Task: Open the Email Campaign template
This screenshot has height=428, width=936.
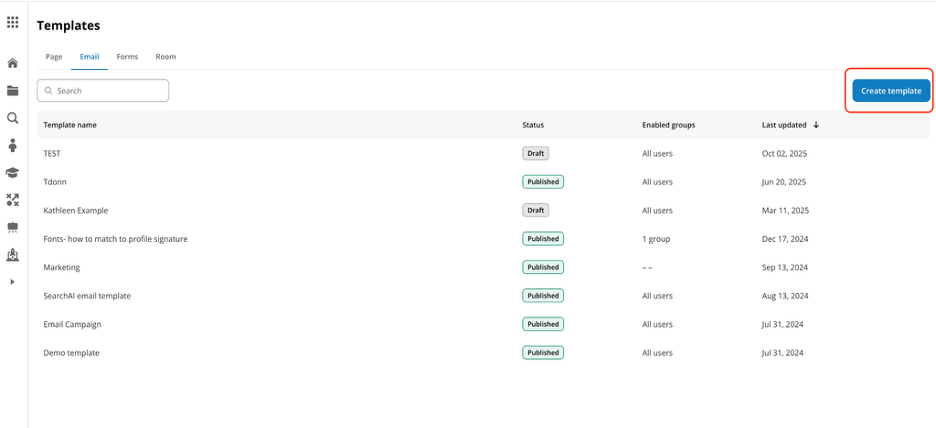Action: click(x=72, y=325)
